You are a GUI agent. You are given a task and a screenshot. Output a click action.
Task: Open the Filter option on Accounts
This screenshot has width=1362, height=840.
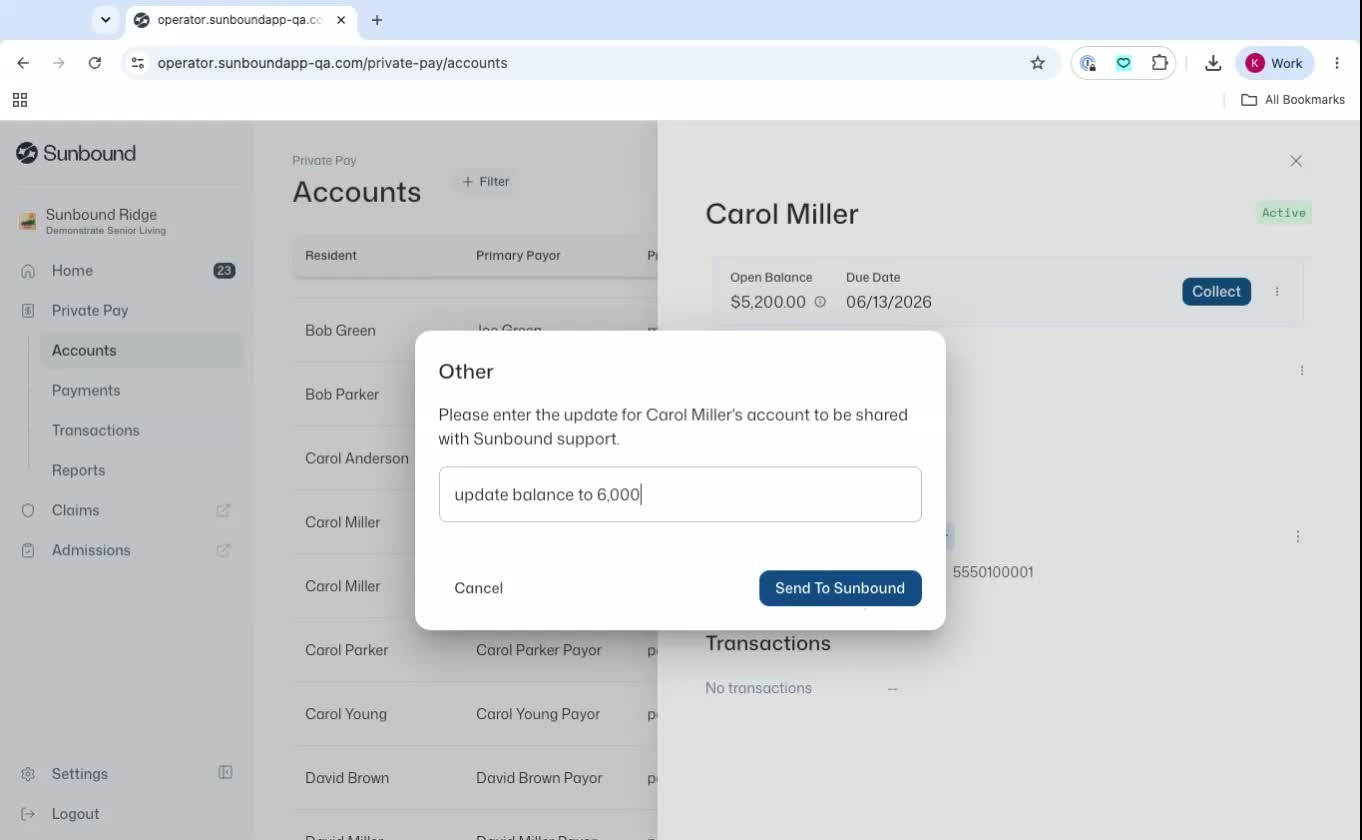(486, 182)
